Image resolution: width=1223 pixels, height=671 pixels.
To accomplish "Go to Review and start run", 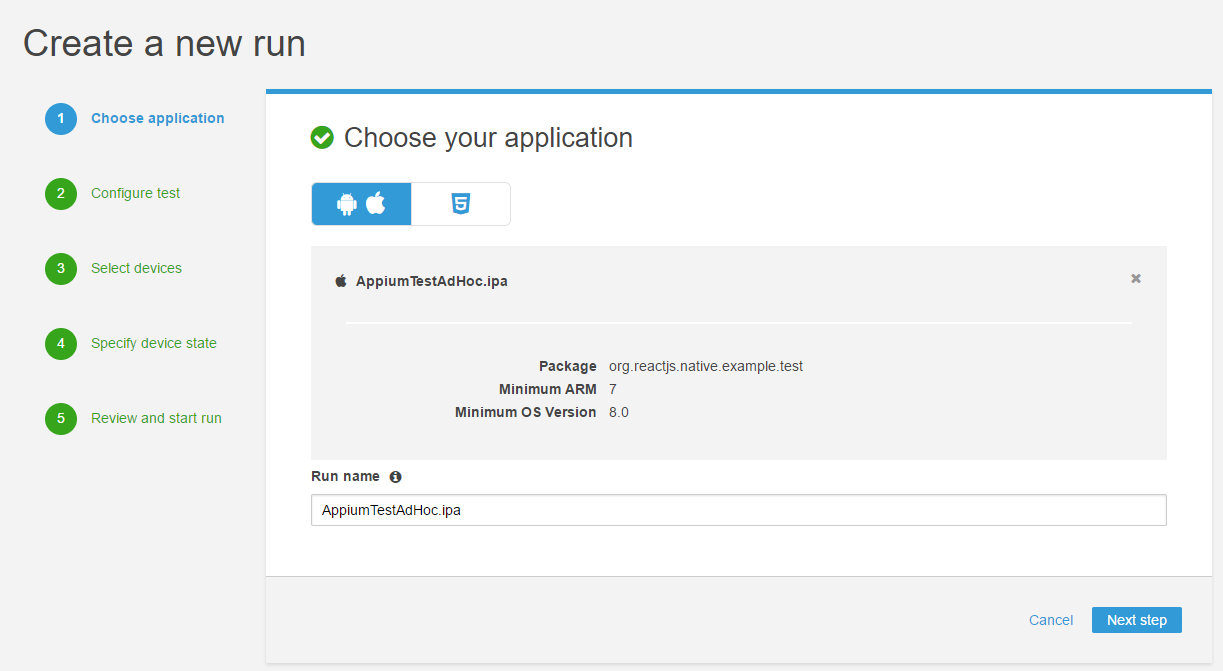I will click(x=156, y=418).
